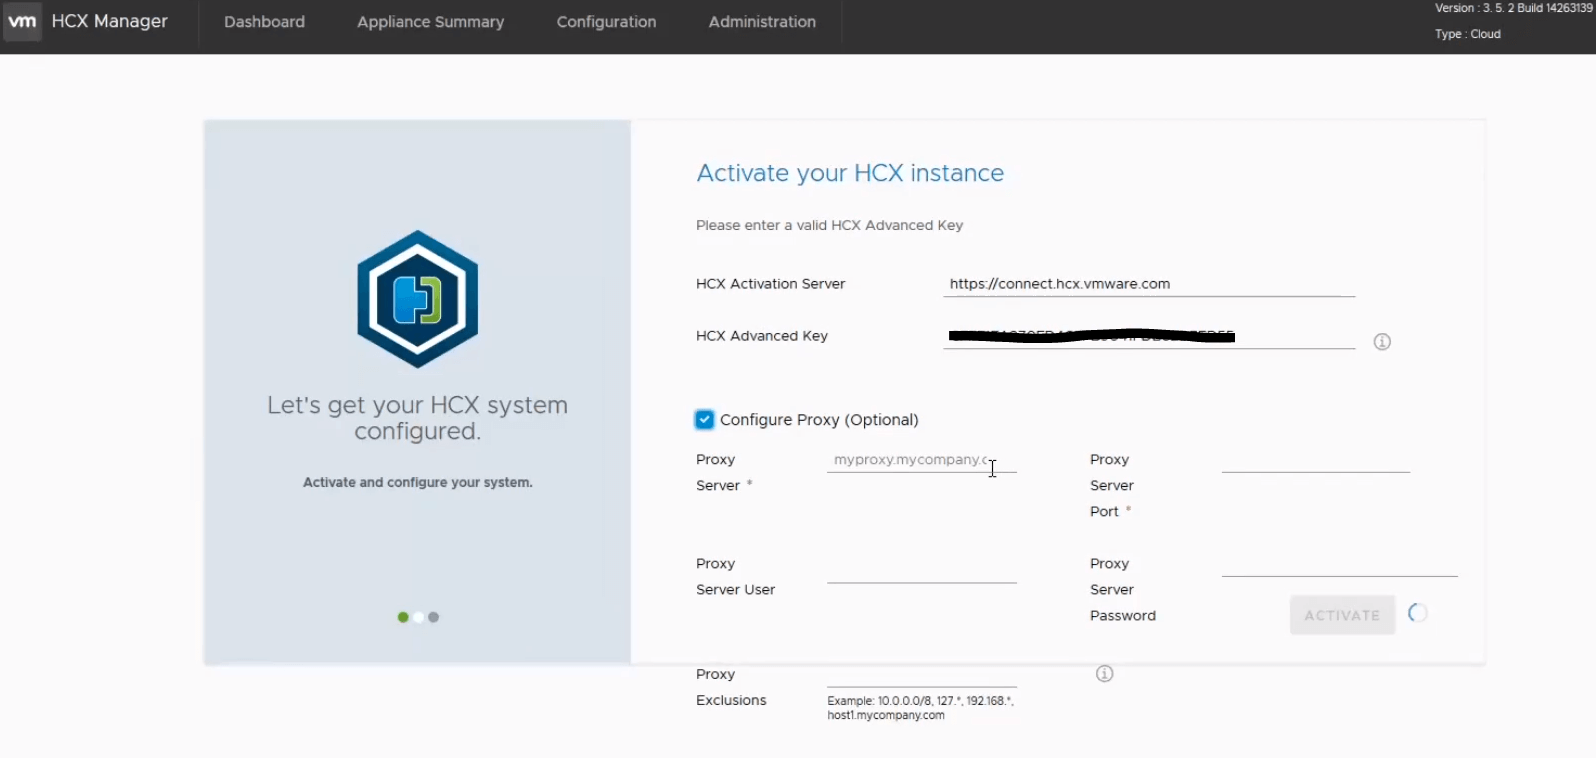Select the gray third step dot
Screen dimensions: 1596x758
click(x=434, y=617)
